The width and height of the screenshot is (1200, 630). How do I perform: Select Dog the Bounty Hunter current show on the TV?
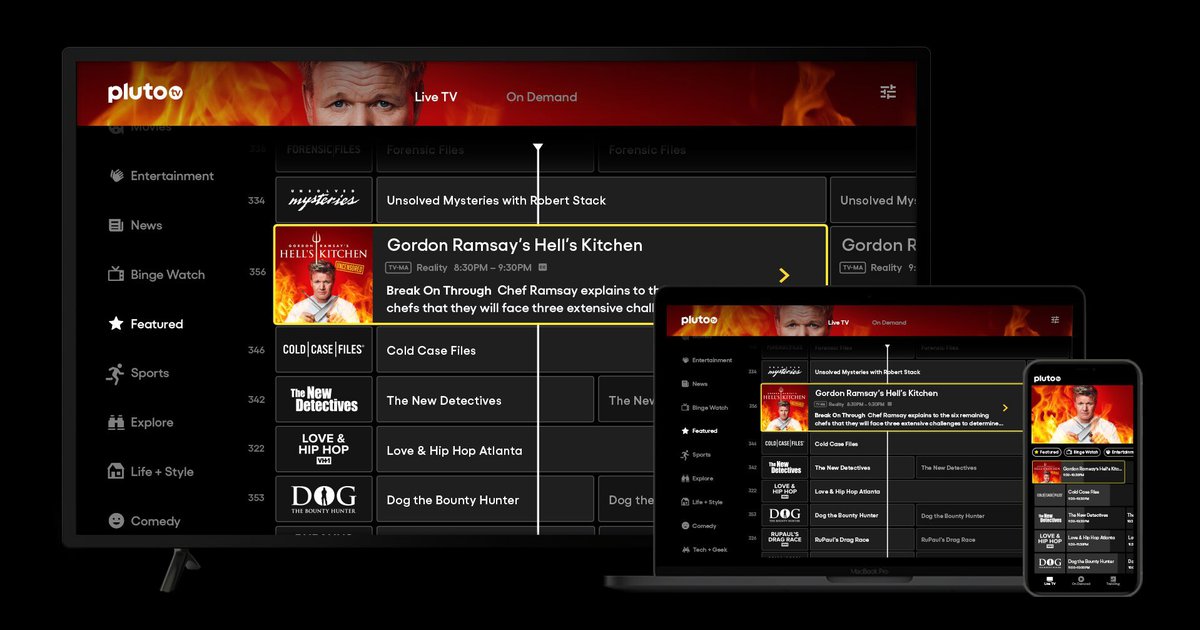pyautogui.click(x=484, y=500)
